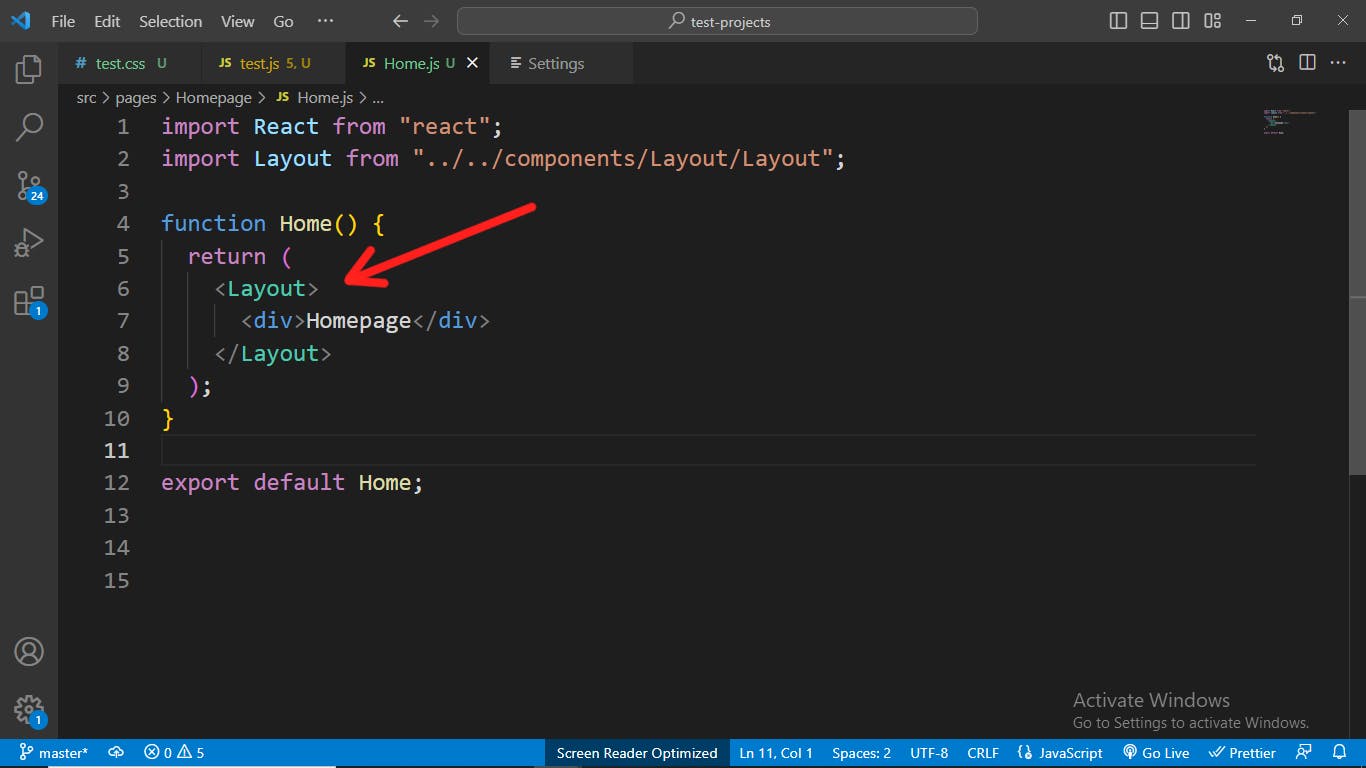Image resolution: width=1366 pixels, height=768 pixels.
Task: Open the File menu
Action: click(62, 21)
